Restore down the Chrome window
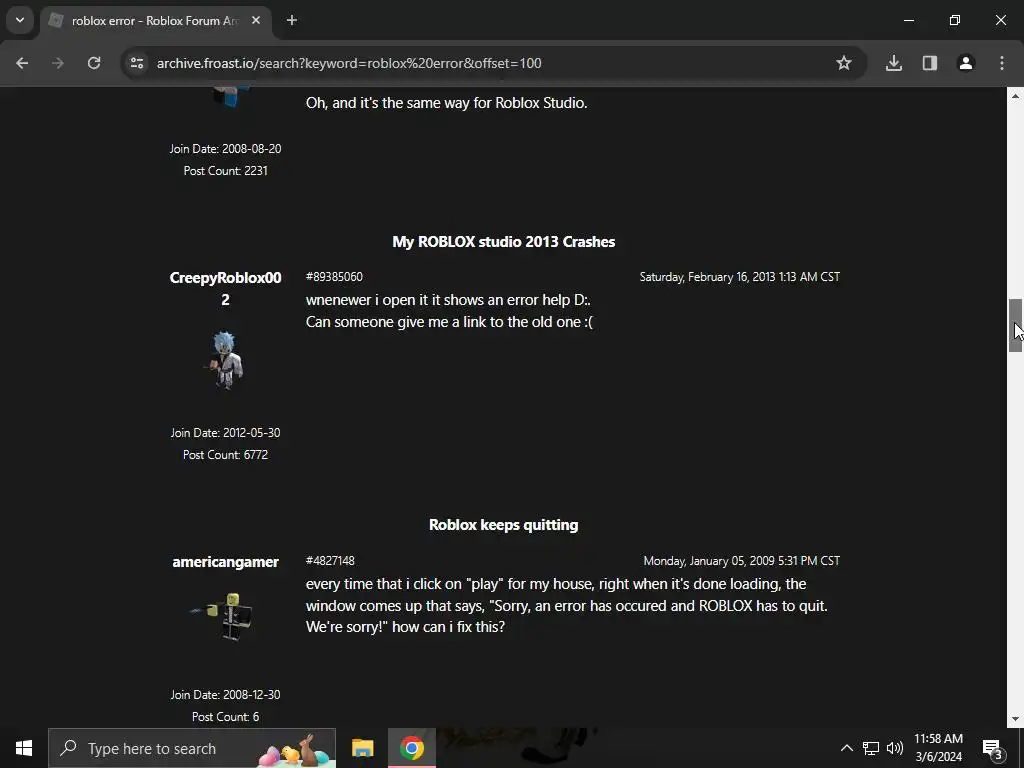Image resolution: width=1024 pixels, height=768 pixels. coord(955,20)
